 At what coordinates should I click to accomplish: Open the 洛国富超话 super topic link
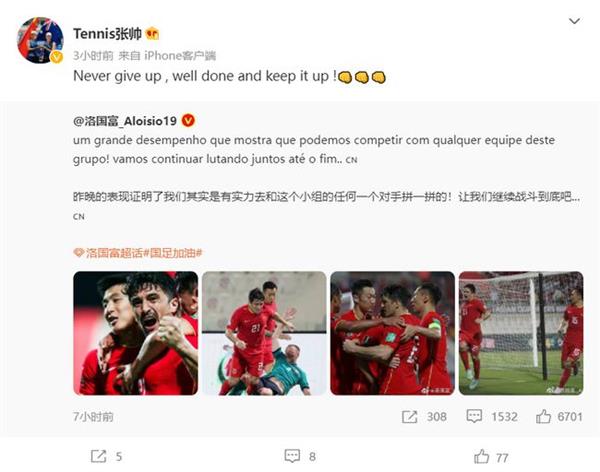(x=108, y=253)
